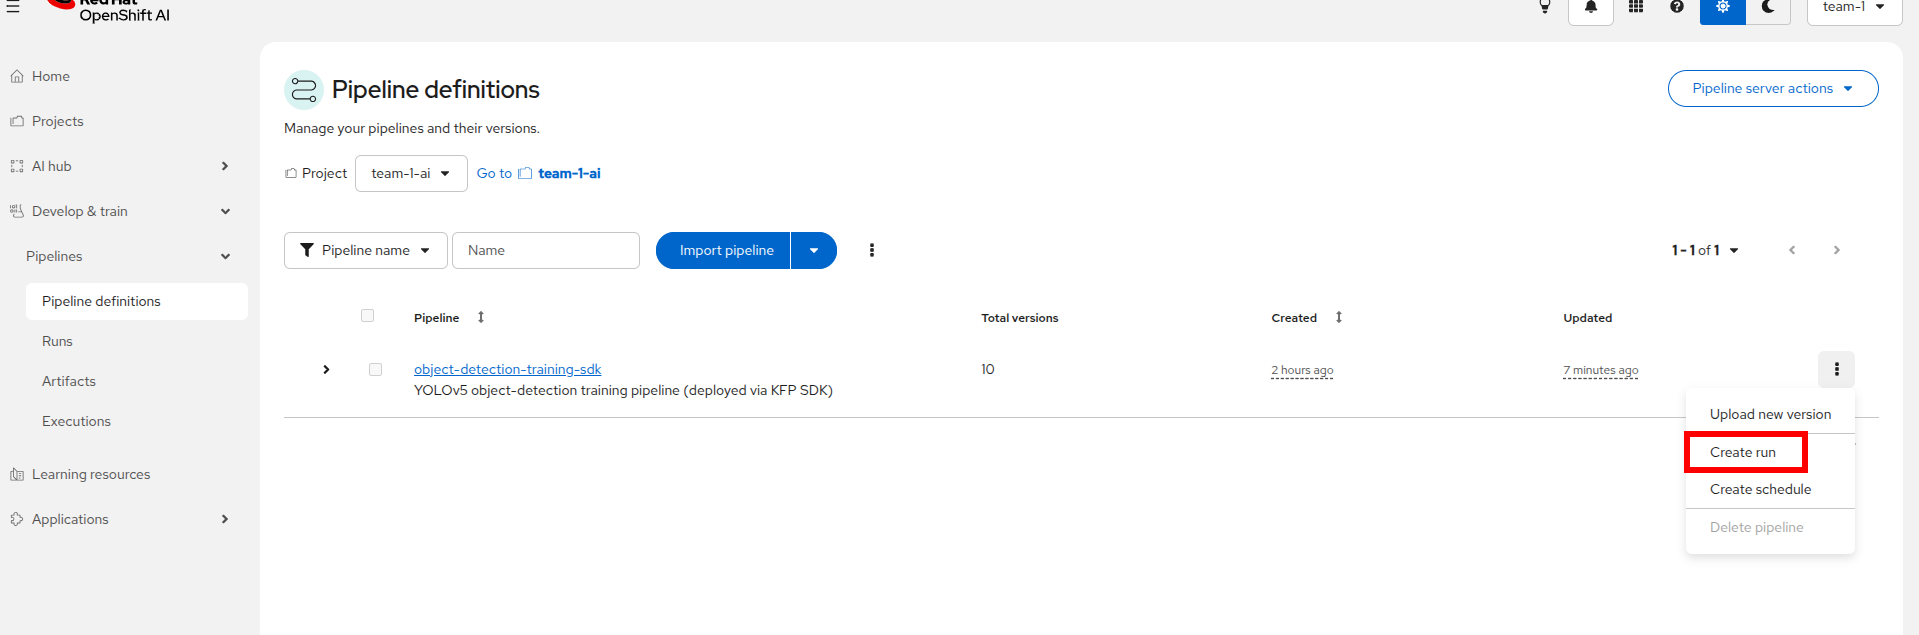Screen dimensions: 1919x635
Task: Sort by Pipeline column
Action: coord(449,317)
